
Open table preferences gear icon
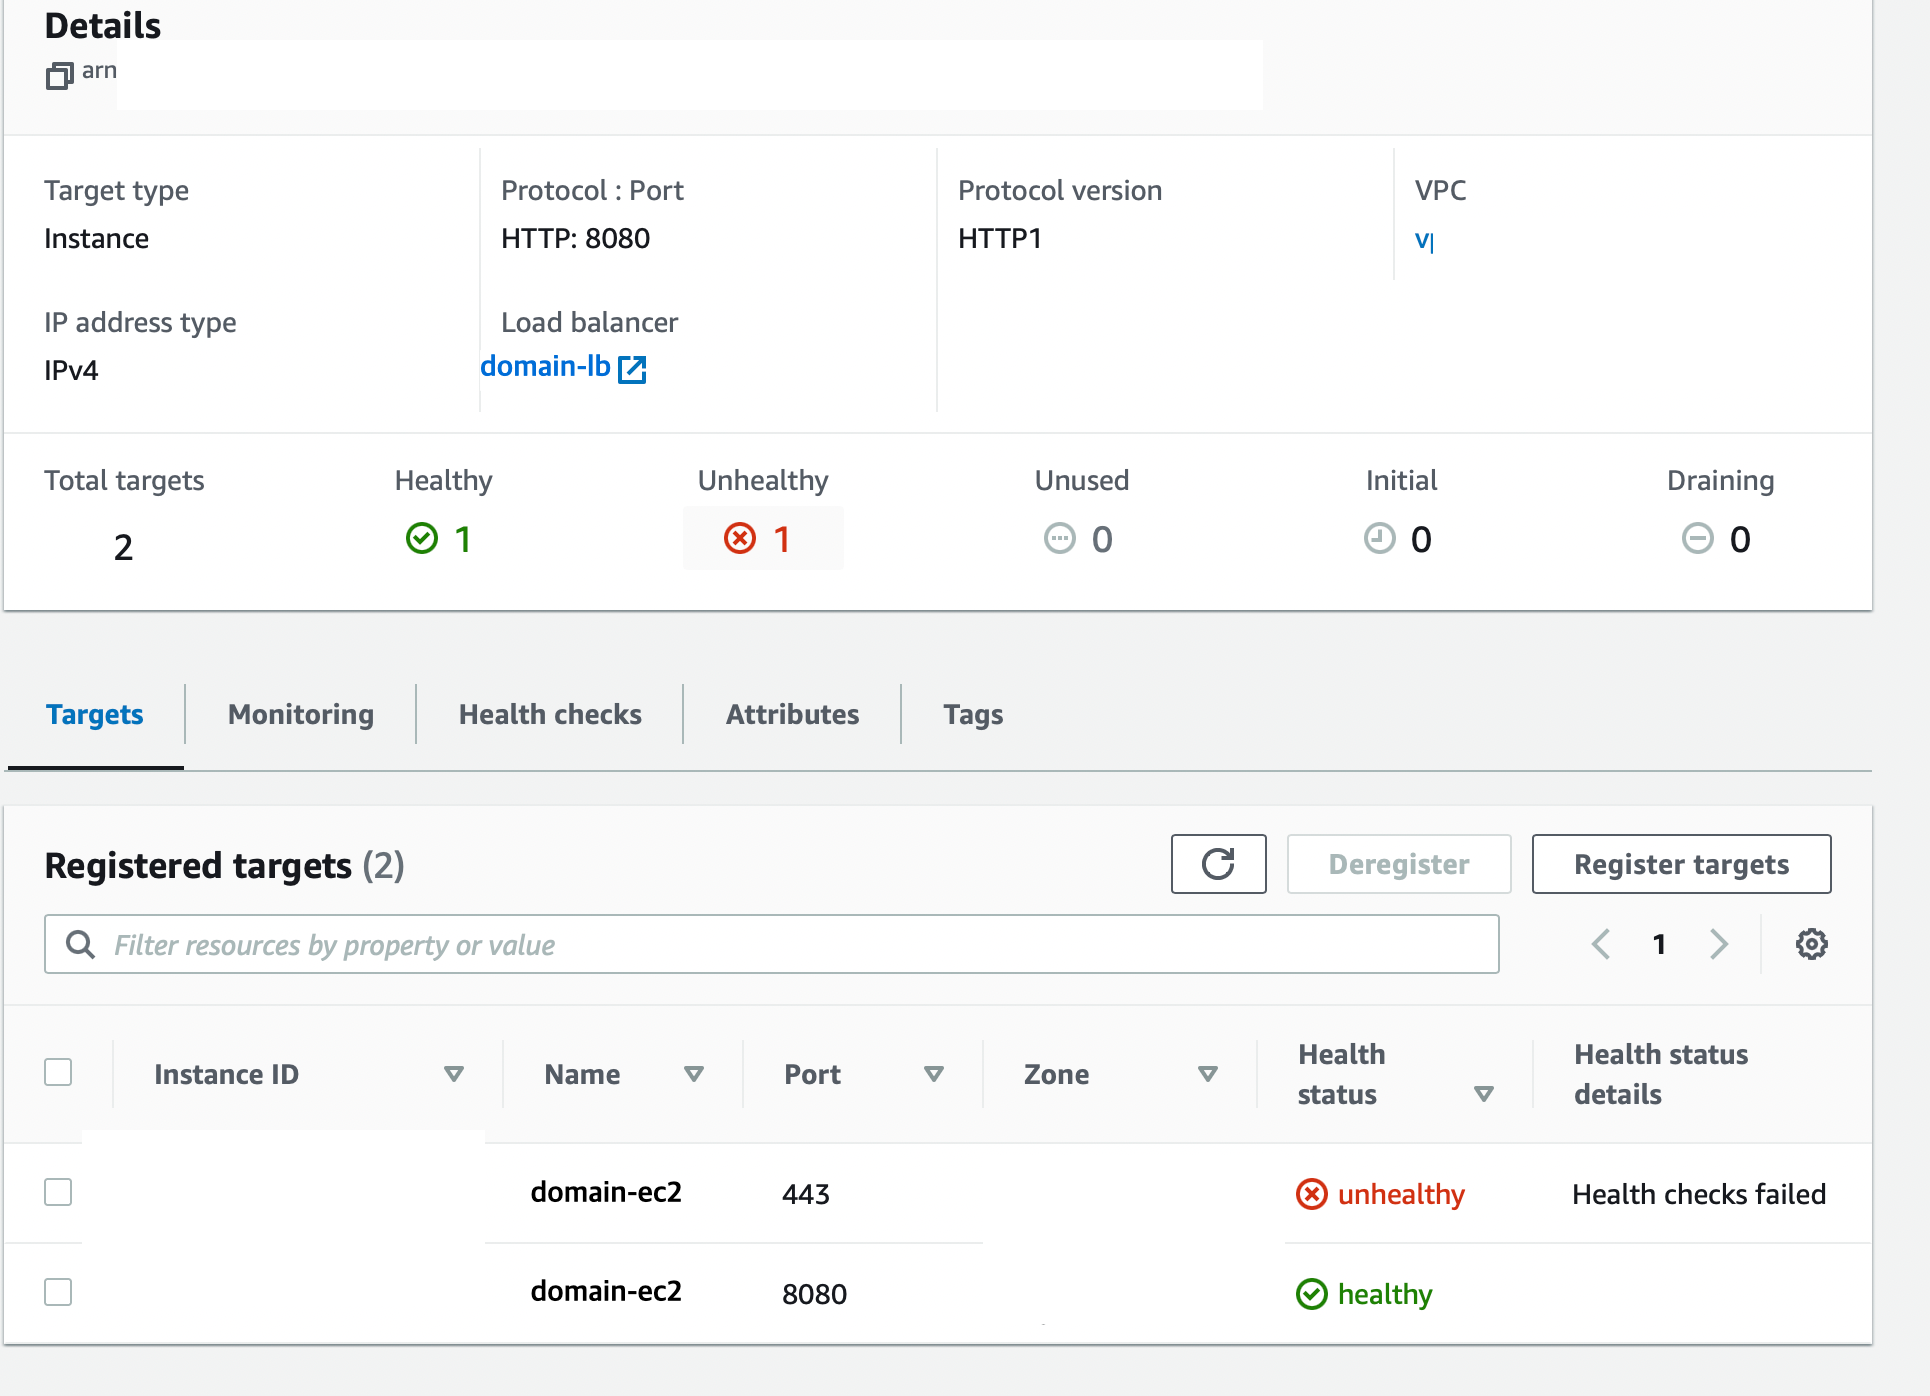pos(1811,944)
